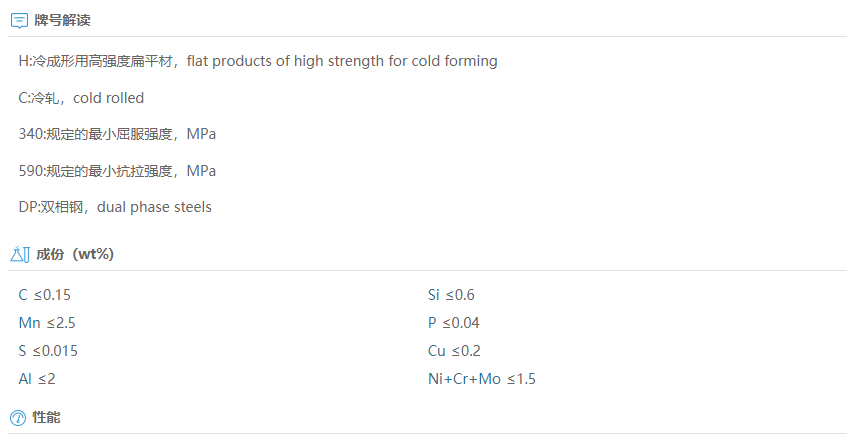
Task: Click the C:冷轧 cold rolled line
Action: pos(82,98)
